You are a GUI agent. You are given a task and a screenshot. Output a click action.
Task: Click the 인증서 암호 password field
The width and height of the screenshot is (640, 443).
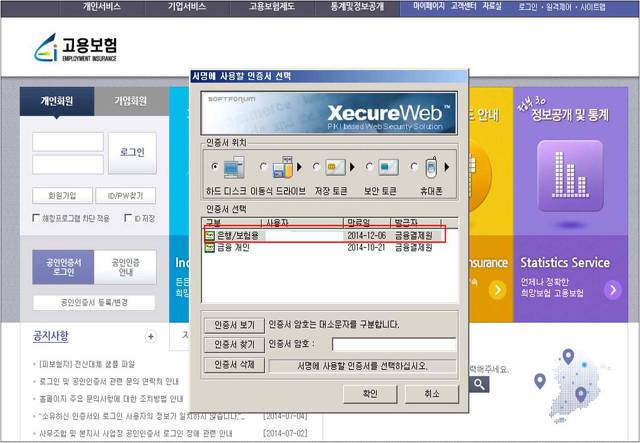[394, 345]
